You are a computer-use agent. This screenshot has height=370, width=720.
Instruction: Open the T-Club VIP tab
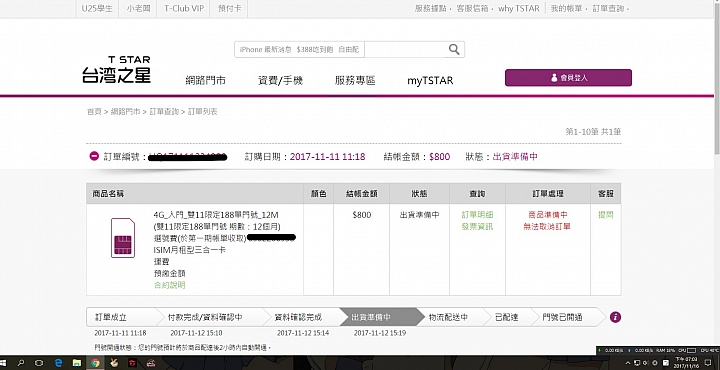pyautogui.click(x=184, y=8)
